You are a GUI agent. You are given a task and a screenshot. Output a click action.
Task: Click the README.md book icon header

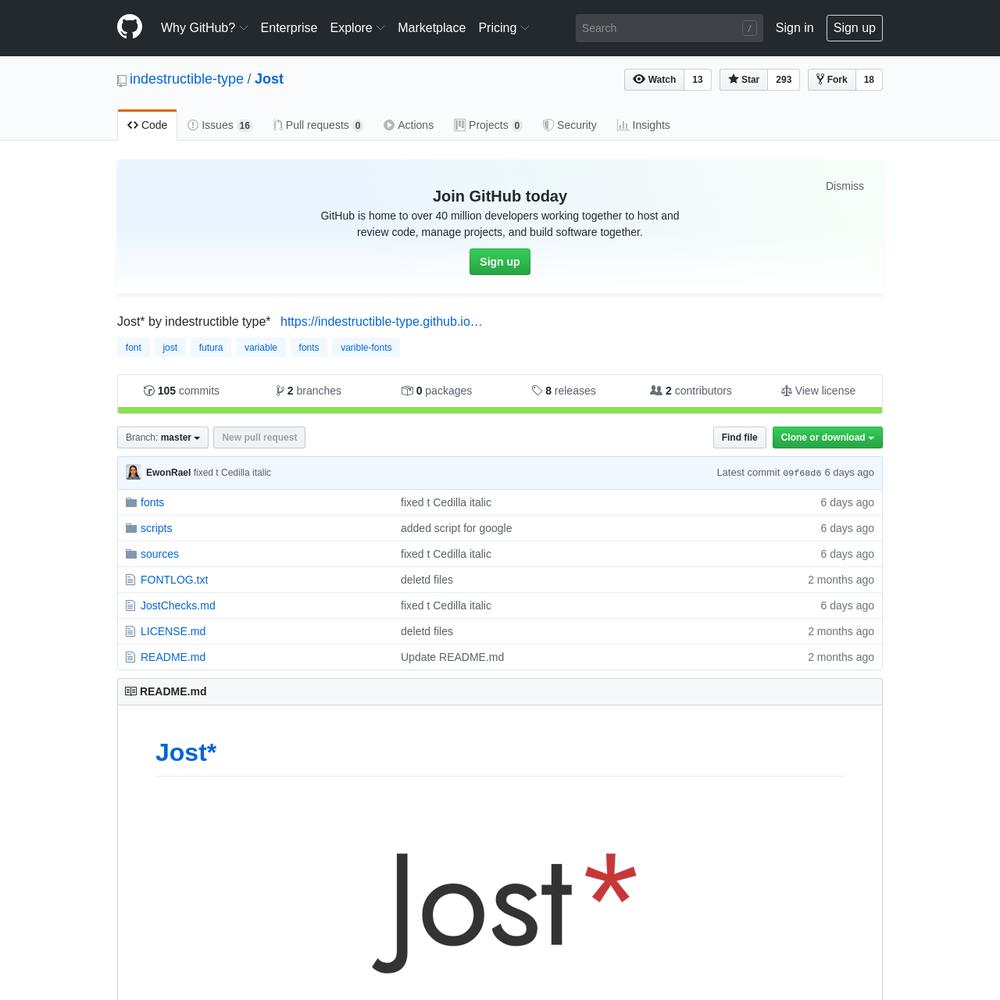(131, 691)
